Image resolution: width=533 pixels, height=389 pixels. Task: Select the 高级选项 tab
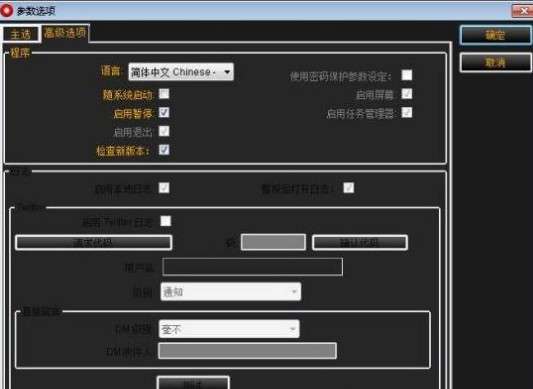coord(65,33)
